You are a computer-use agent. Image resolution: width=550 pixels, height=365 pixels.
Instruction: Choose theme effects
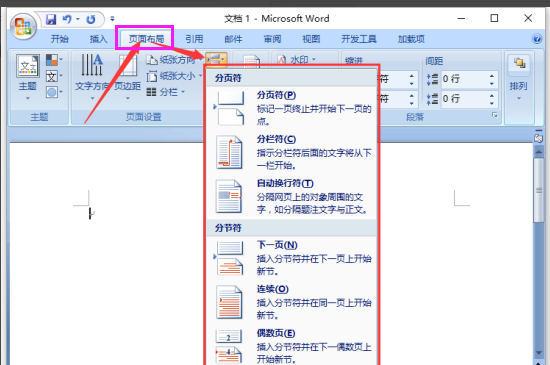point(54,93)
